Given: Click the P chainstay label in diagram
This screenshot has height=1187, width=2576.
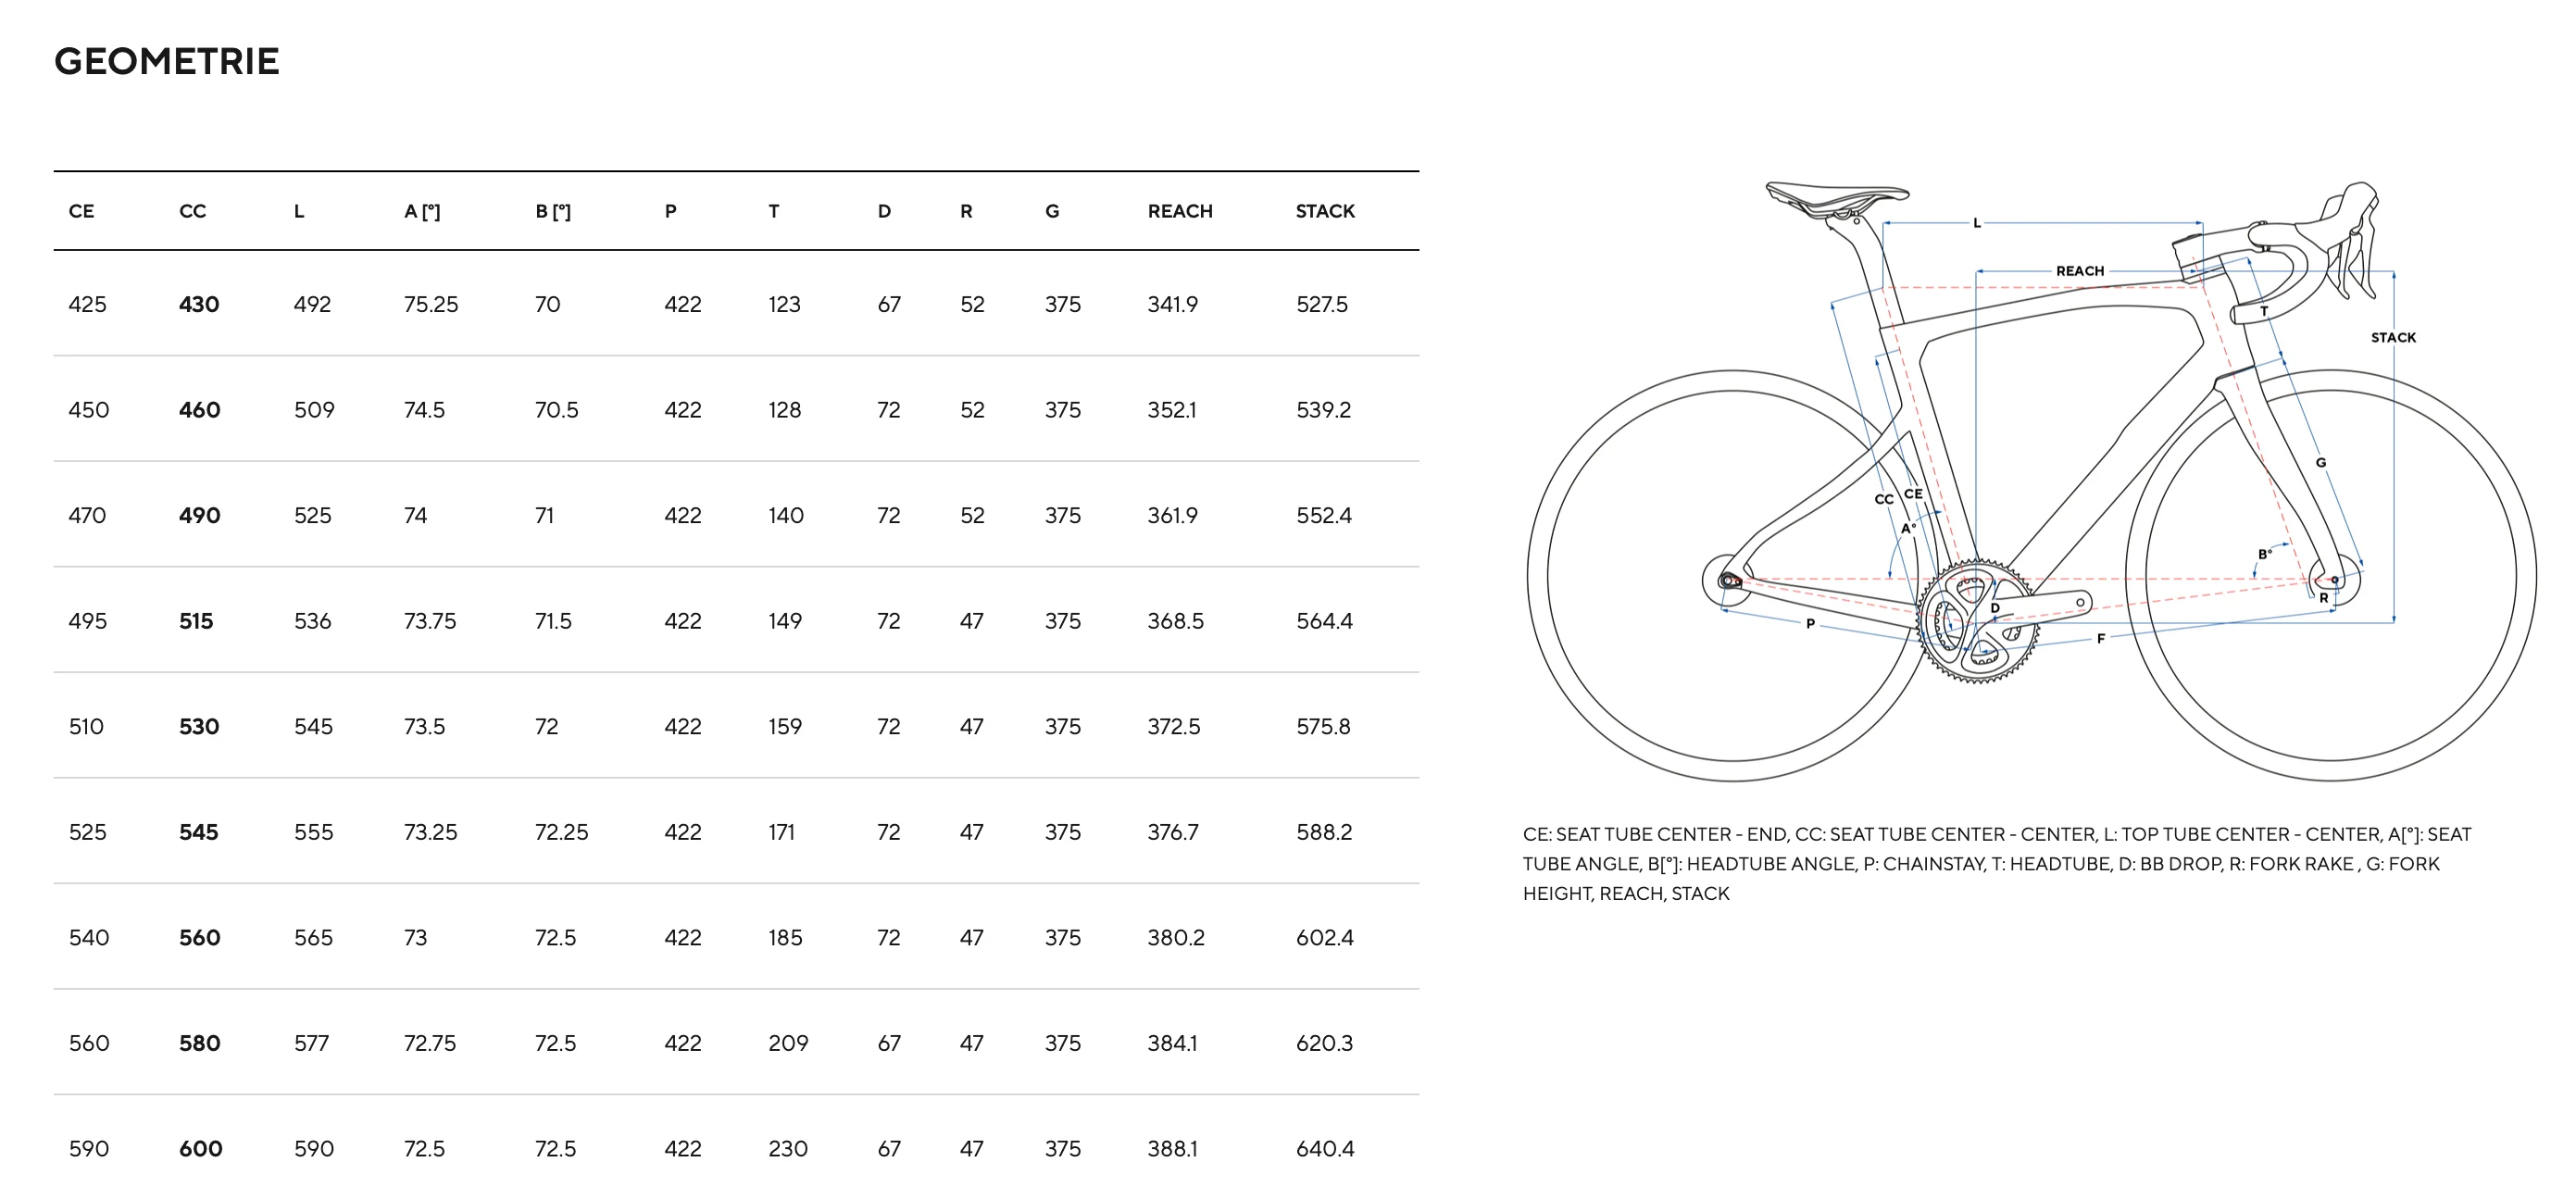Looking at the screenshot, I should tap(1810, 624).
